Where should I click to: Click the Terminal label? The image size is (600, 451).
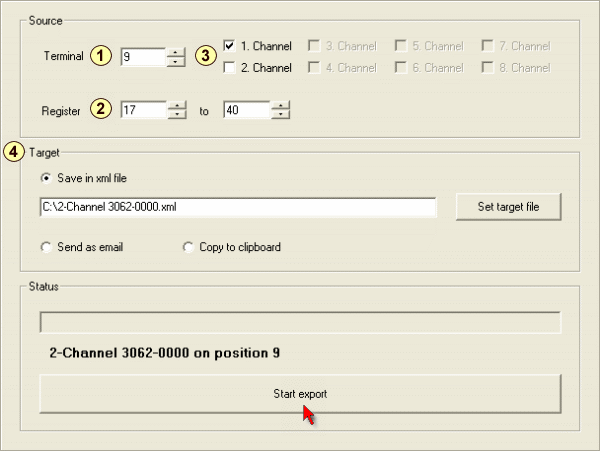point(64,56)
